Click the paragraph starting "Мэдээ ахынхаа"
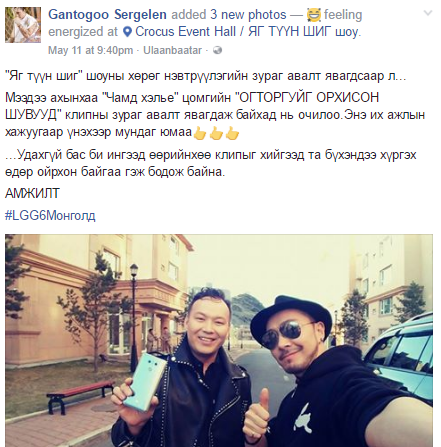The height and width of the screenshot is (447, 441). (x=215, y=115)
